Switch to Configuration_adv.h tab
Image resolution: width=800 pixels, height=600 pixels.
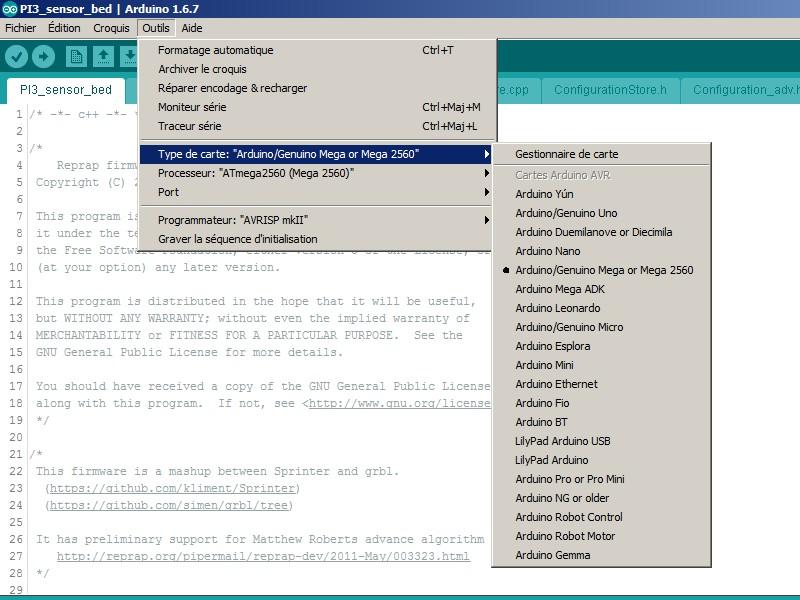[741, 90]
